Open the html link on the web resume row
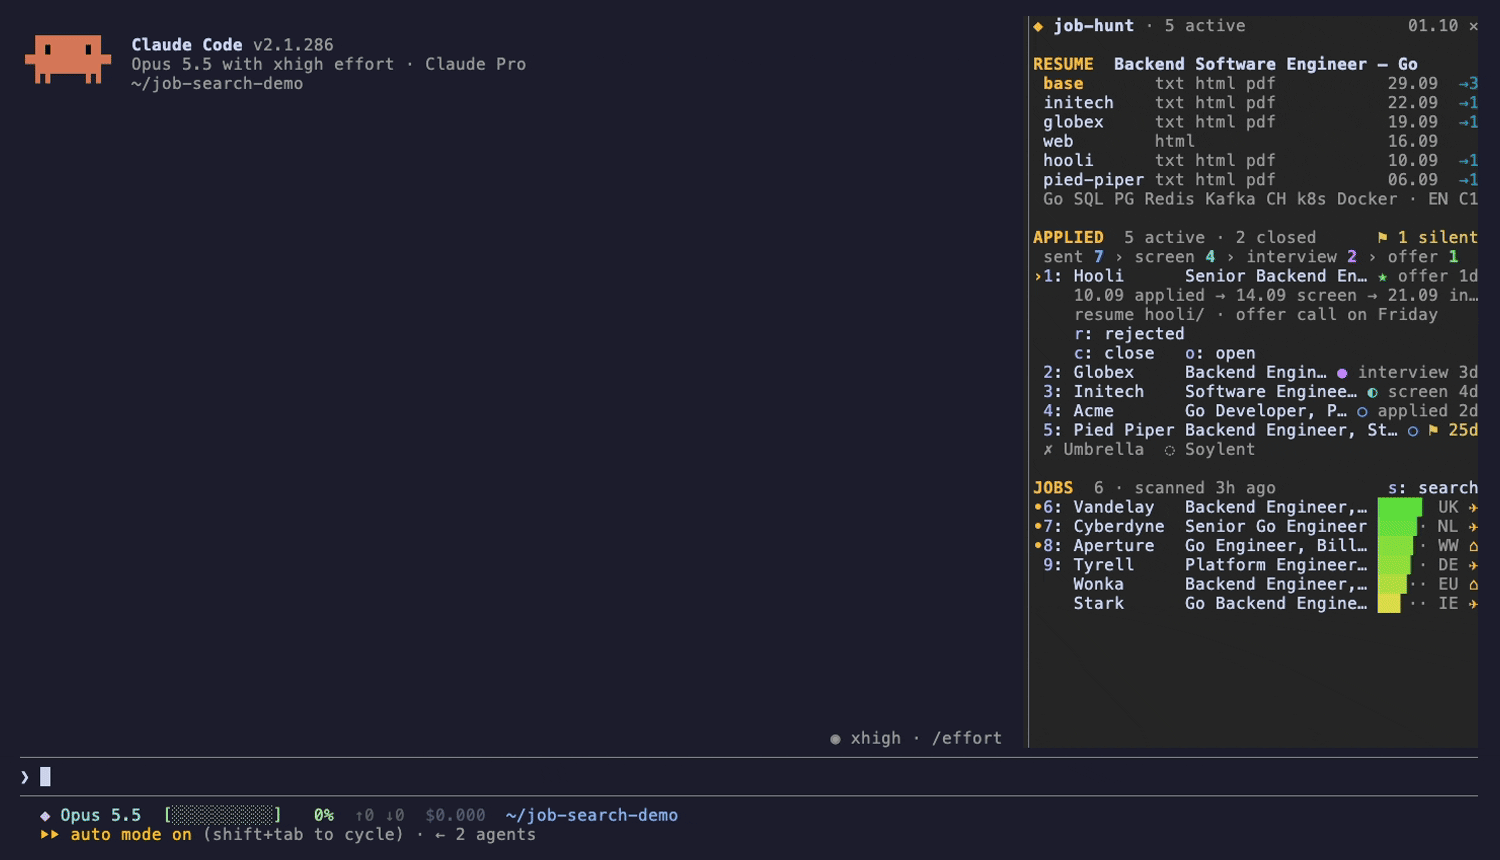 tap(1175, 142)
